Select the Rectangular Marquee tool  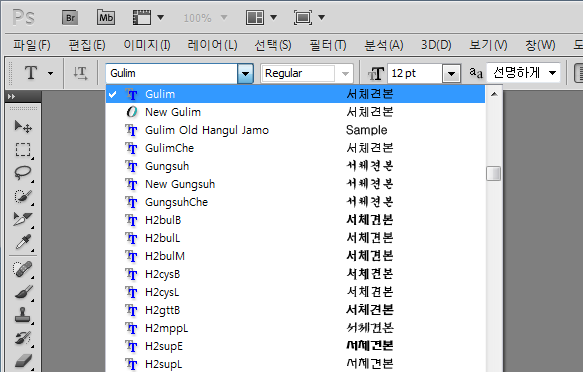click(x=23, y=150)
